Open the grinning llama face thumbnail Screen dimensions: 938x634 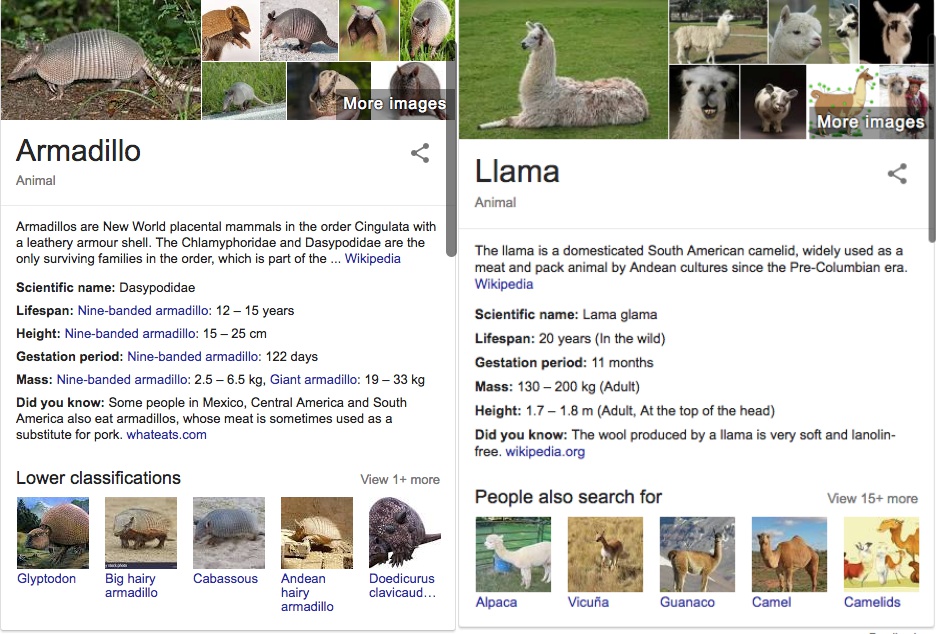[704, 102]
